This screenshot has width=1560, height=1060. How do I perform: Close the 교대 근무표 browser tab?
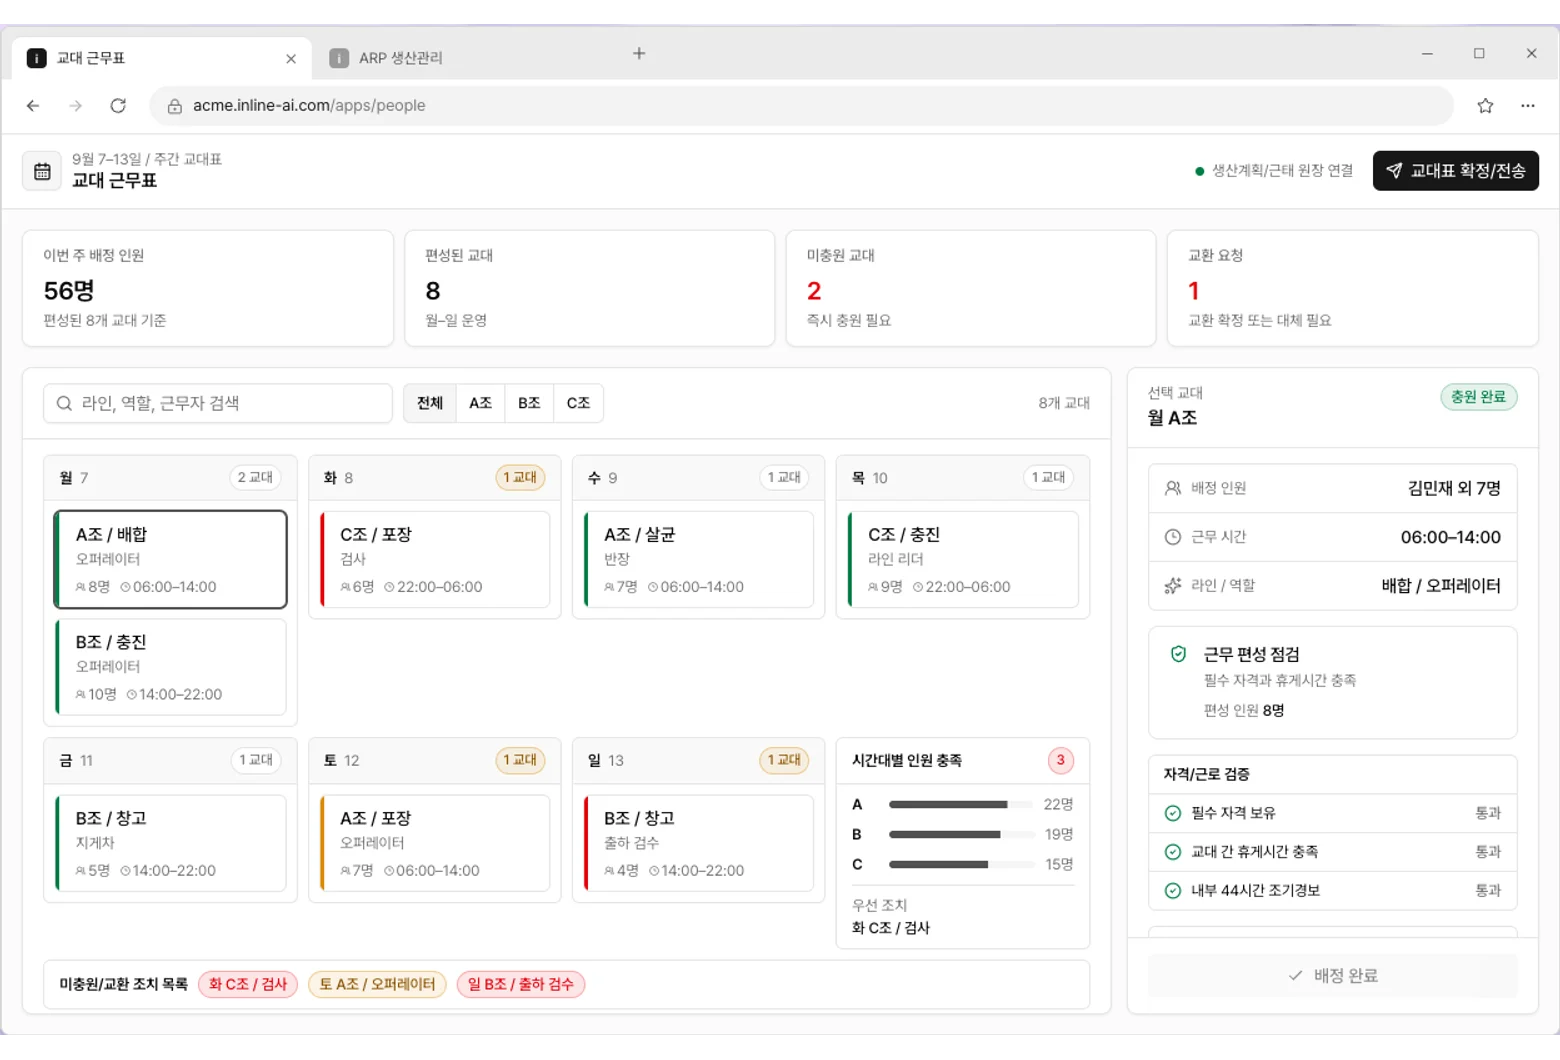coord(291,59)
